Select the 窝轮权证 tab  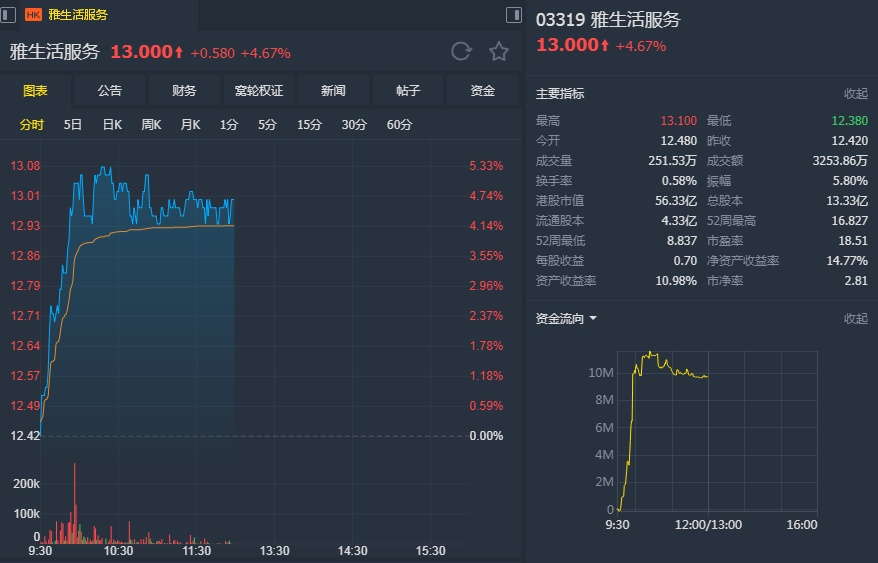259,91
